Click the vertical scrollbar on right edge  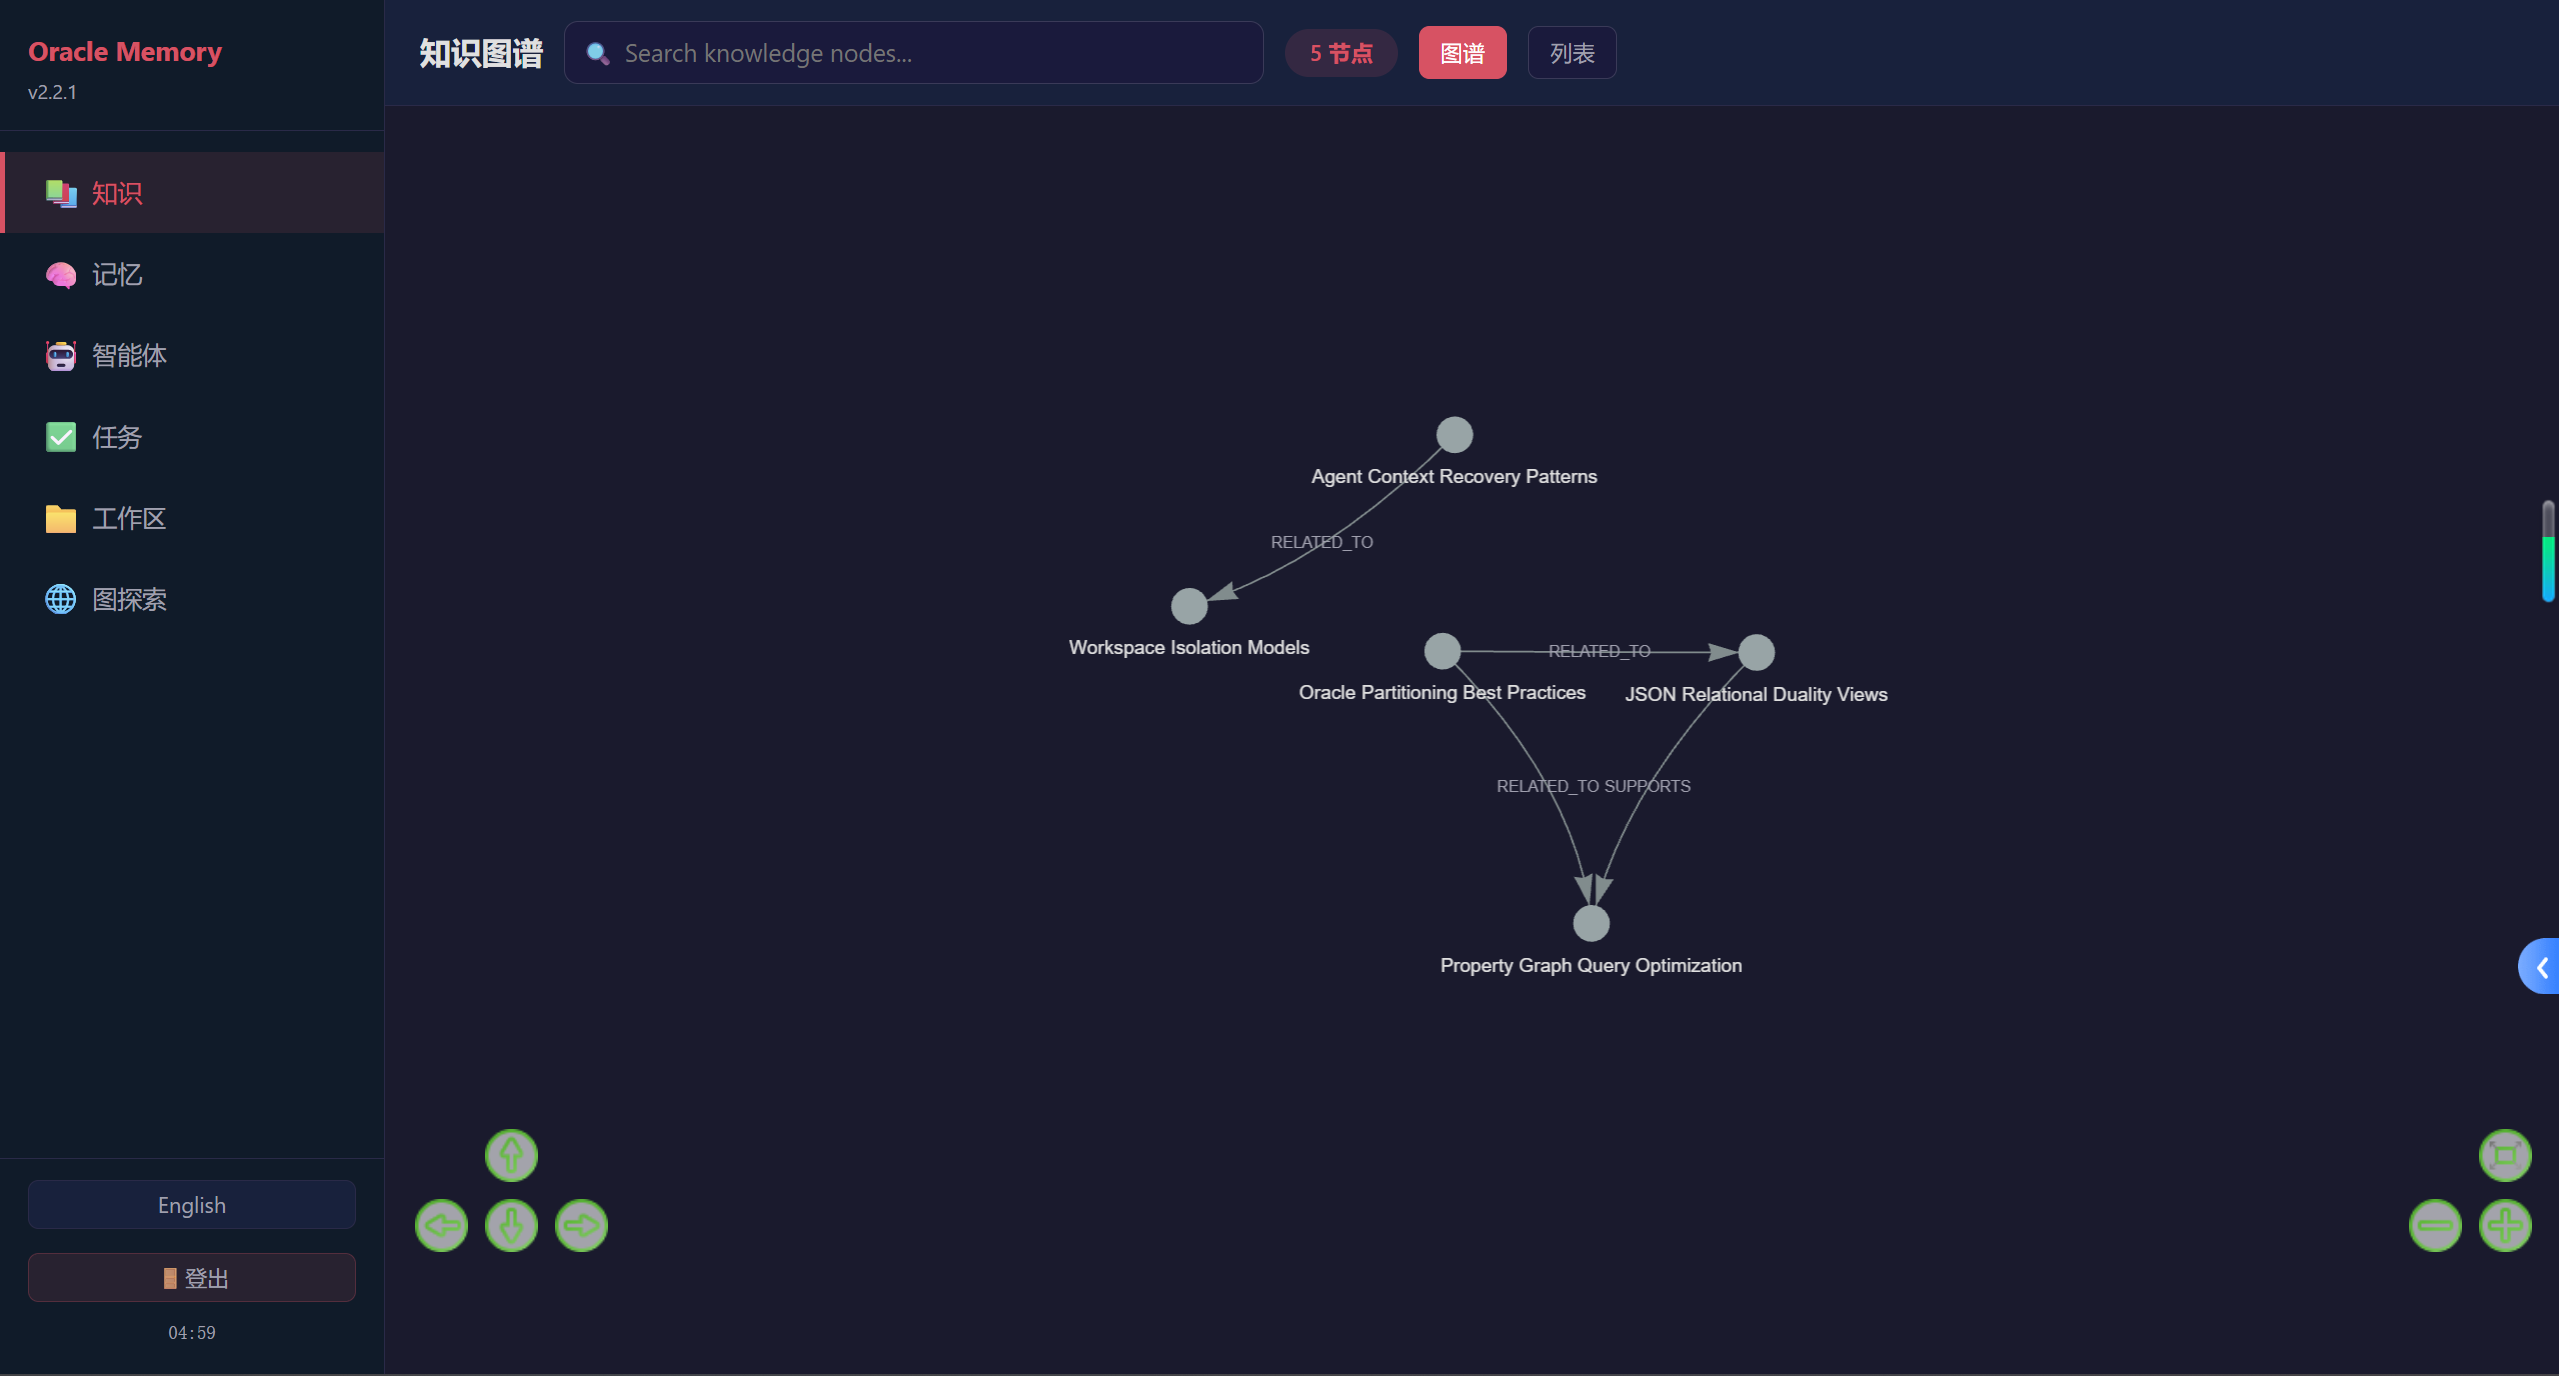coord(2548,551)
